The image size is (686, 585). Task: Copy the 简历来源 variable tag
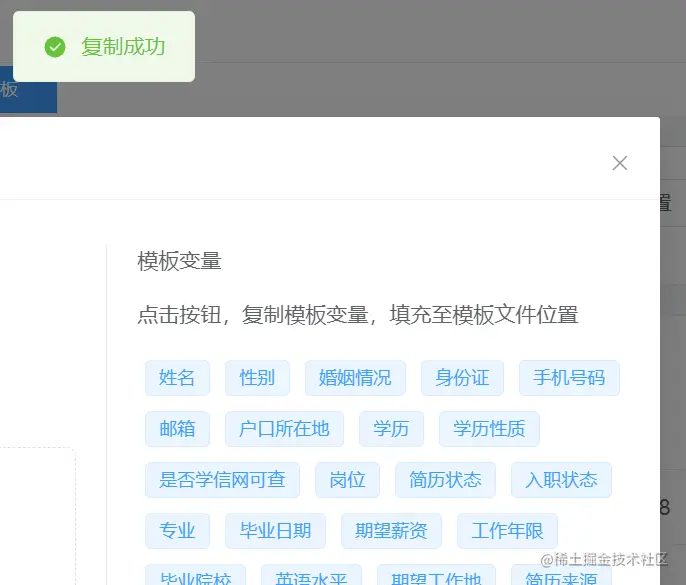click(x=561, y=575)
